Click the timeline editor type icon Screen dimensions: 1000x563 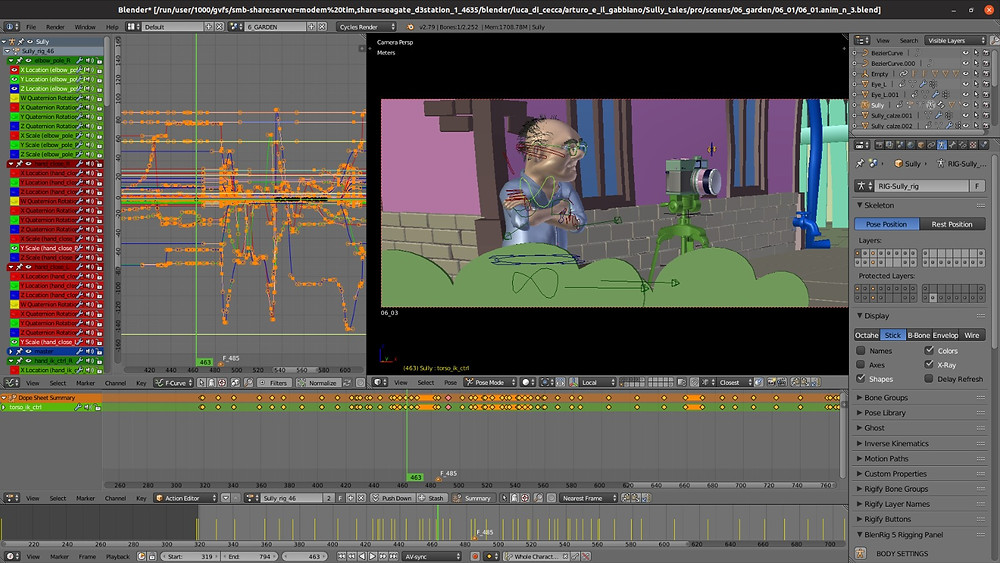10,557
